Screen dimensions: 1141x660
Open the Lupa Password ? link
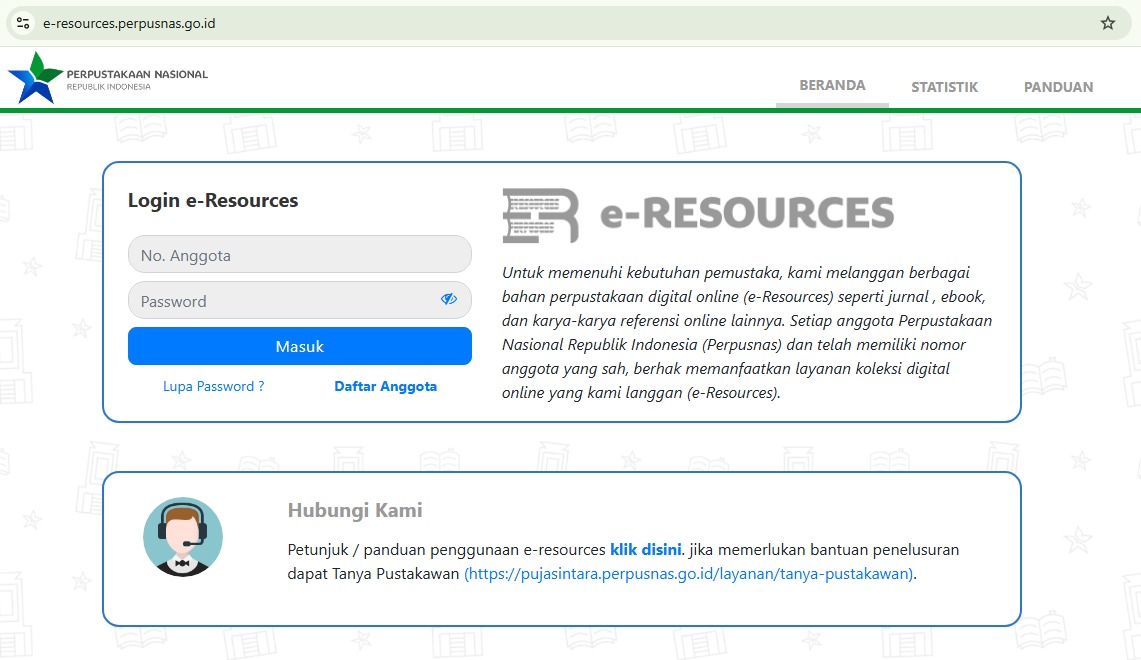point(213,386)
